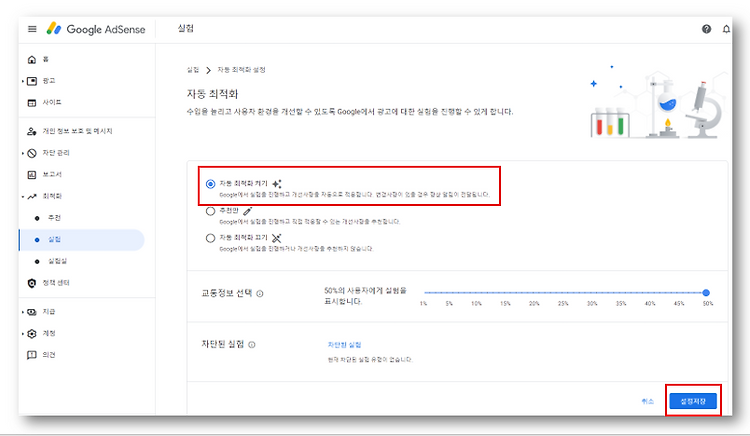Viewport: 750px width, 436px height.
Task: Go to 홈 via house icon
Action: 32,59
